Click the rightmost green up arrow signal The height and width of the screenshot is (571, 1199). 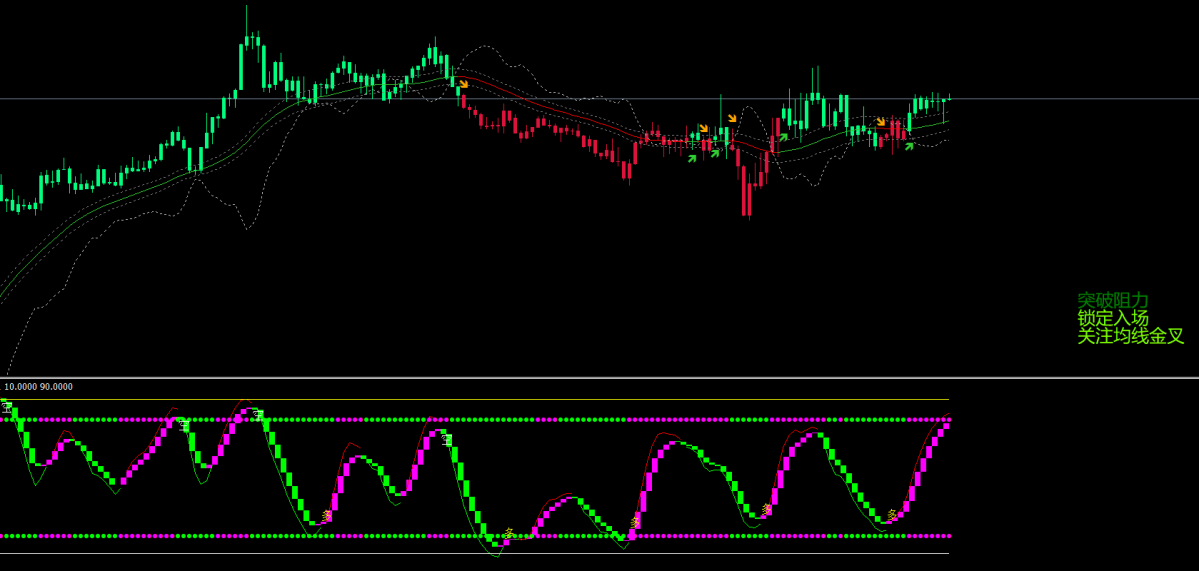(x=909, y=146)
